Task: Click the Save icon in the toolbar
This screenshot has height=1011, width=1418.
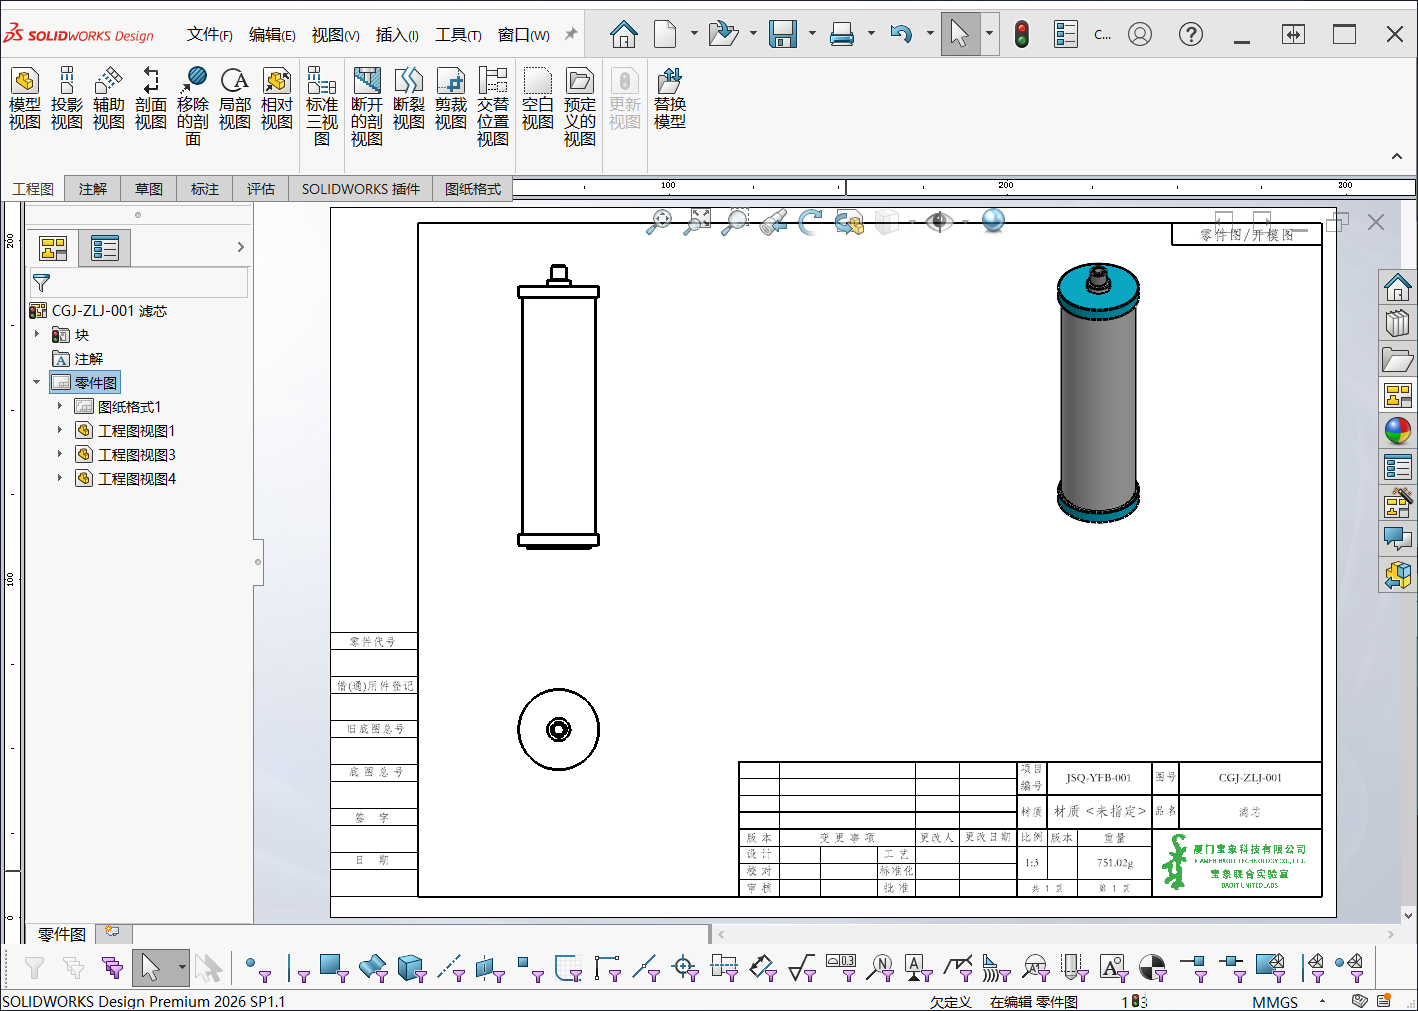Action: tap(782, 35)
